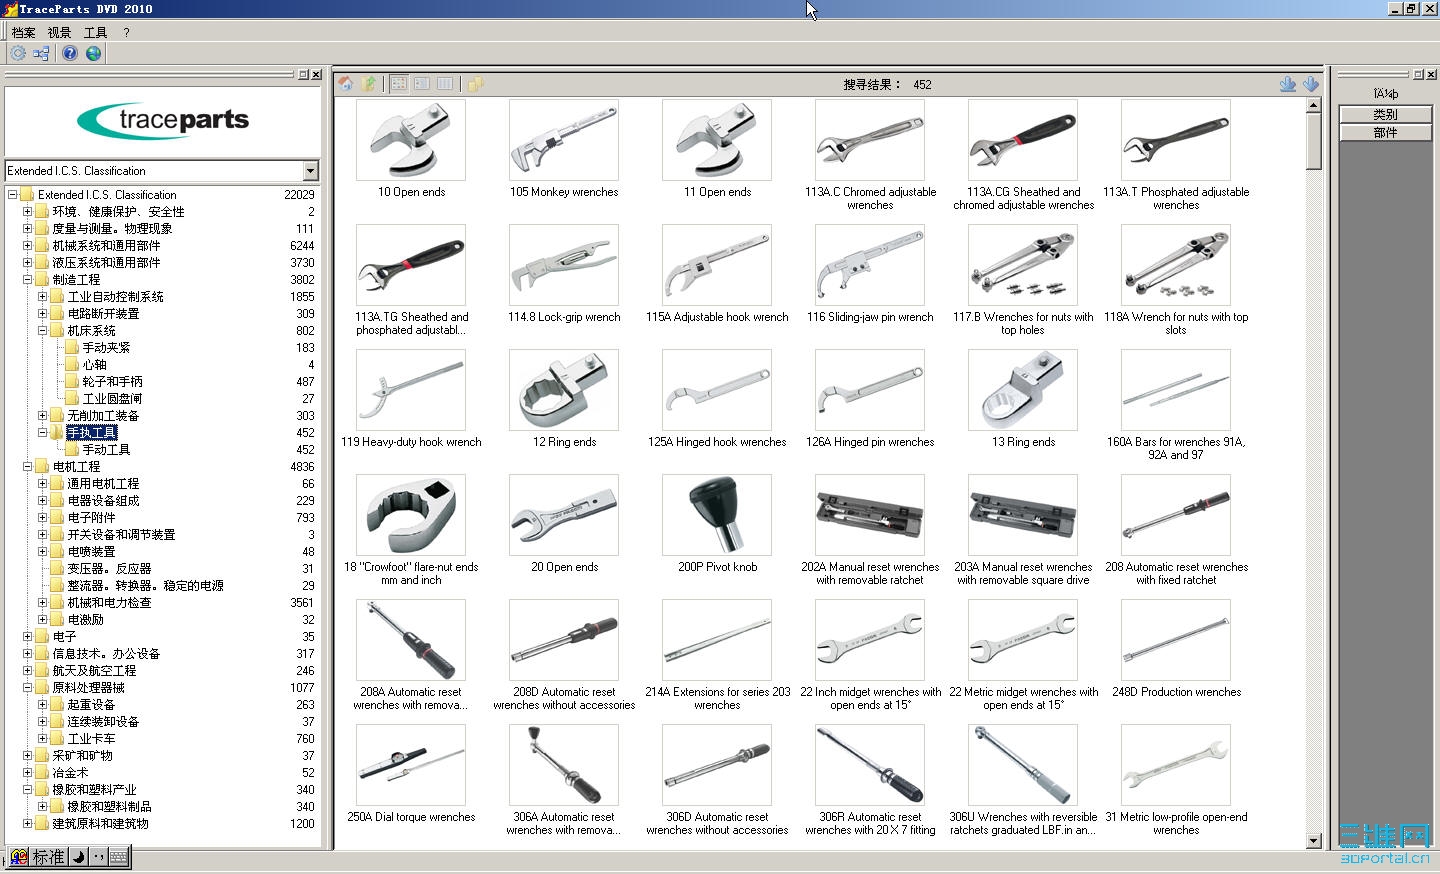Click the blue down arrow icon

click(1311, 84)
